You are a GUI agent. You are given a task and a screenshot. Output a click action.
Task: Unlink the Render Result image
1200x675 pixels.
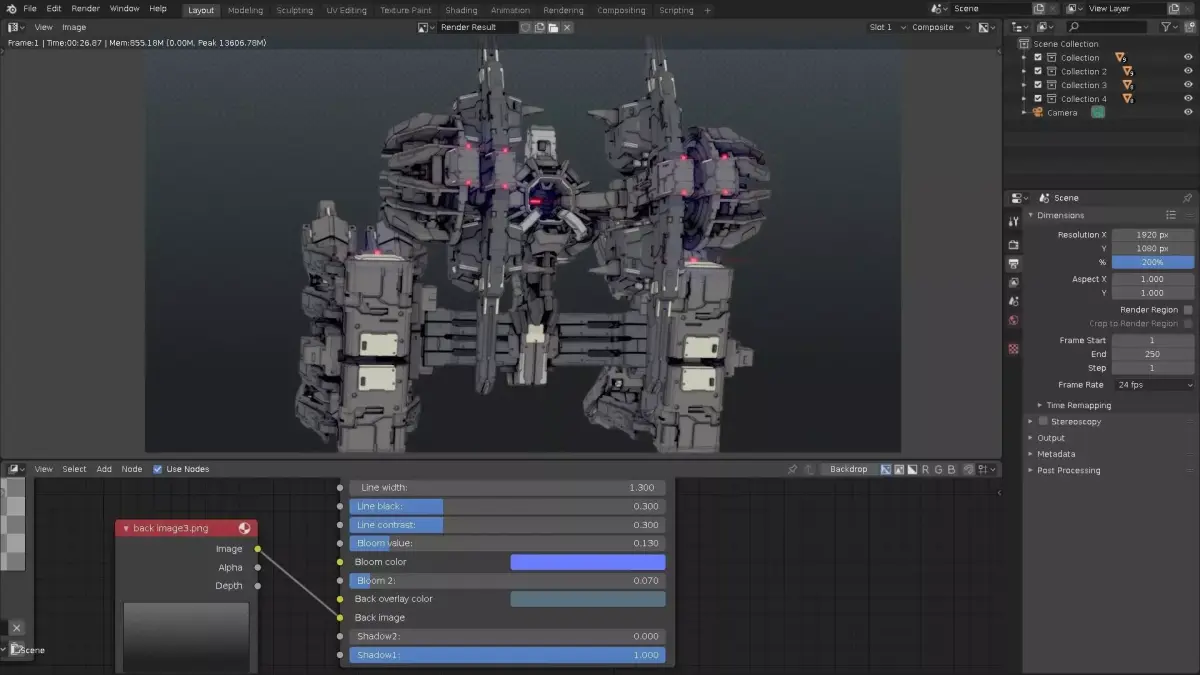click(x=567, y=27)
